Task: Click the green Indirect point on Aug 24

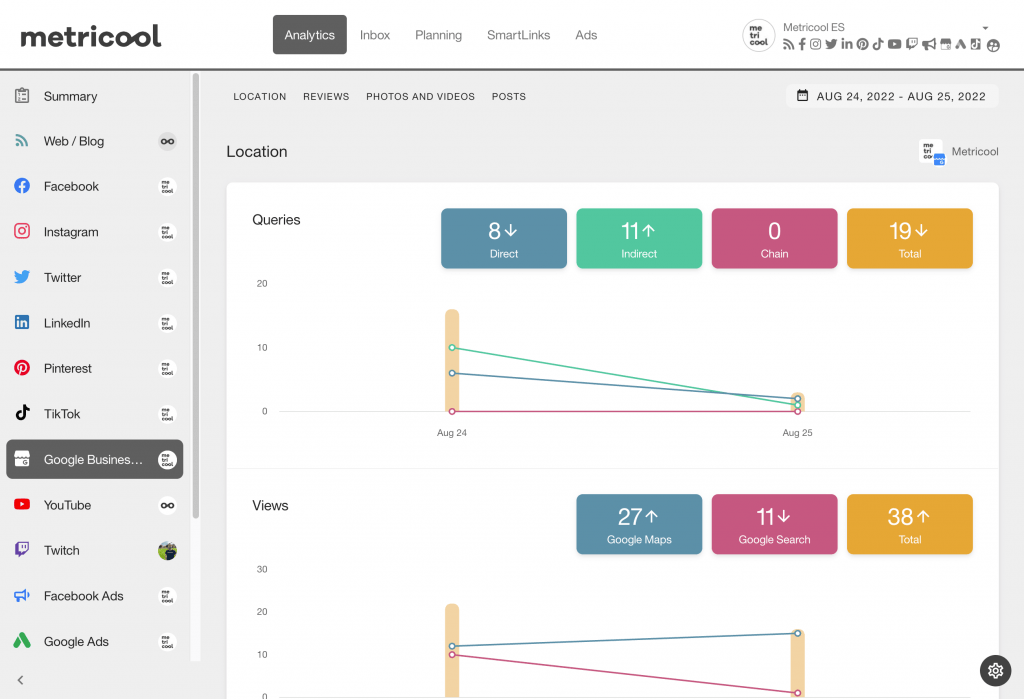Action: point(452,348)
